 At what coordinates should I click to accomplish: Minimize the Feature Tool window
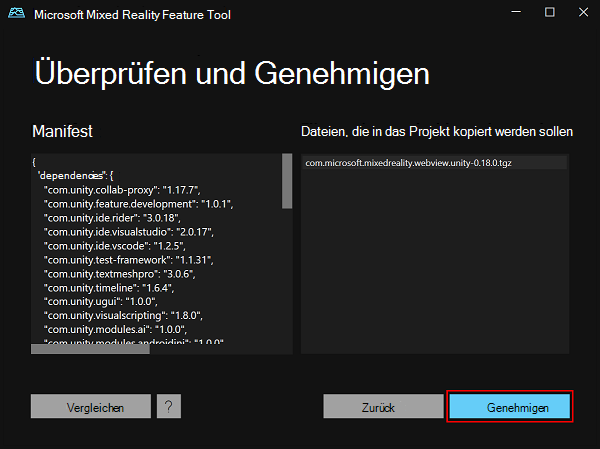[x=516, y=12]
